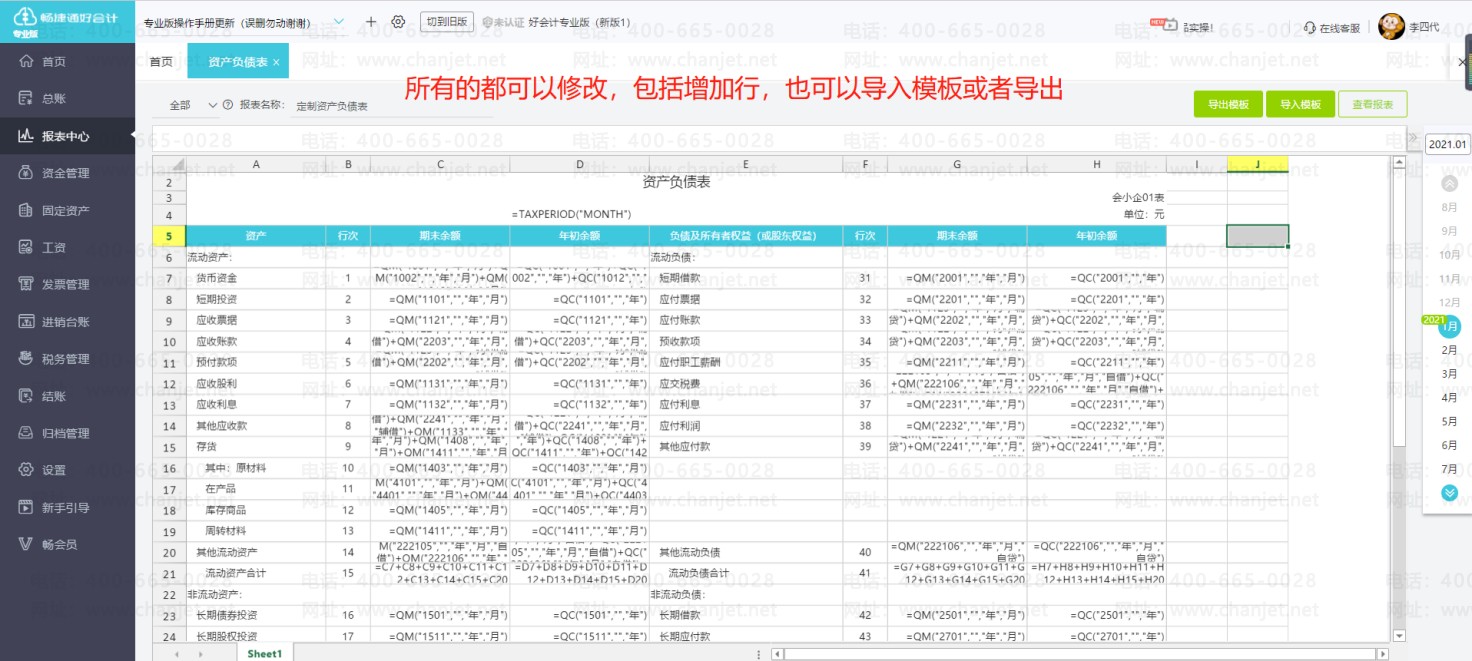The image size is (1472, 661).
Task: Click the settings gear in top bar
Action: point(398,22)
